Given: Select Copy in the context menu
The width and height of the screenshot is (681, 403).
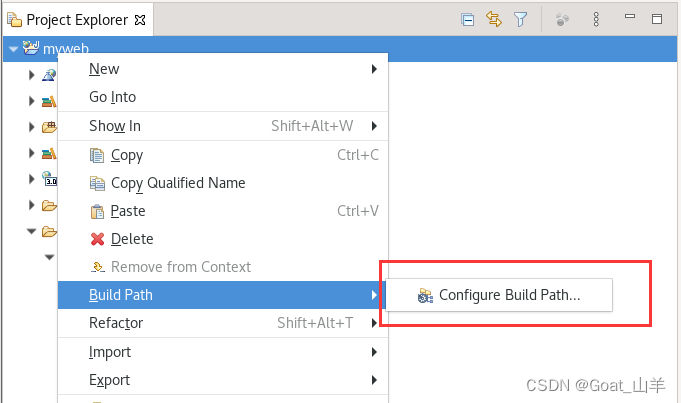Looking at the screenshot, I should [223, 155].
